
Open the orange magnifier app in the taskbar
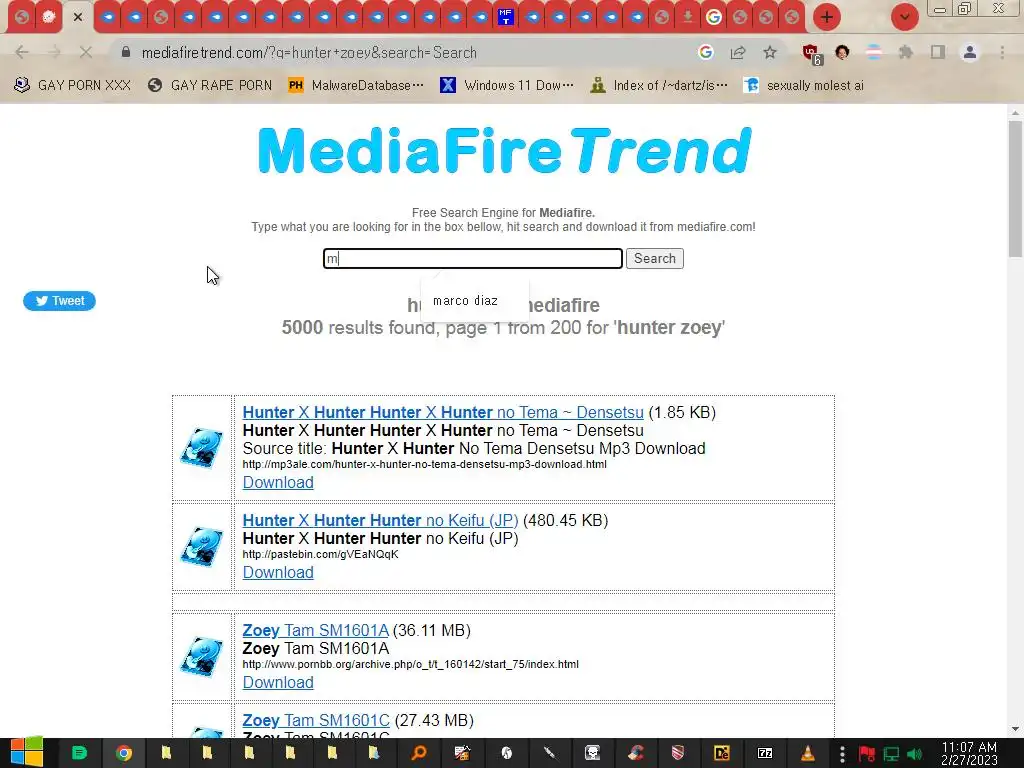(x=419, y=753)
